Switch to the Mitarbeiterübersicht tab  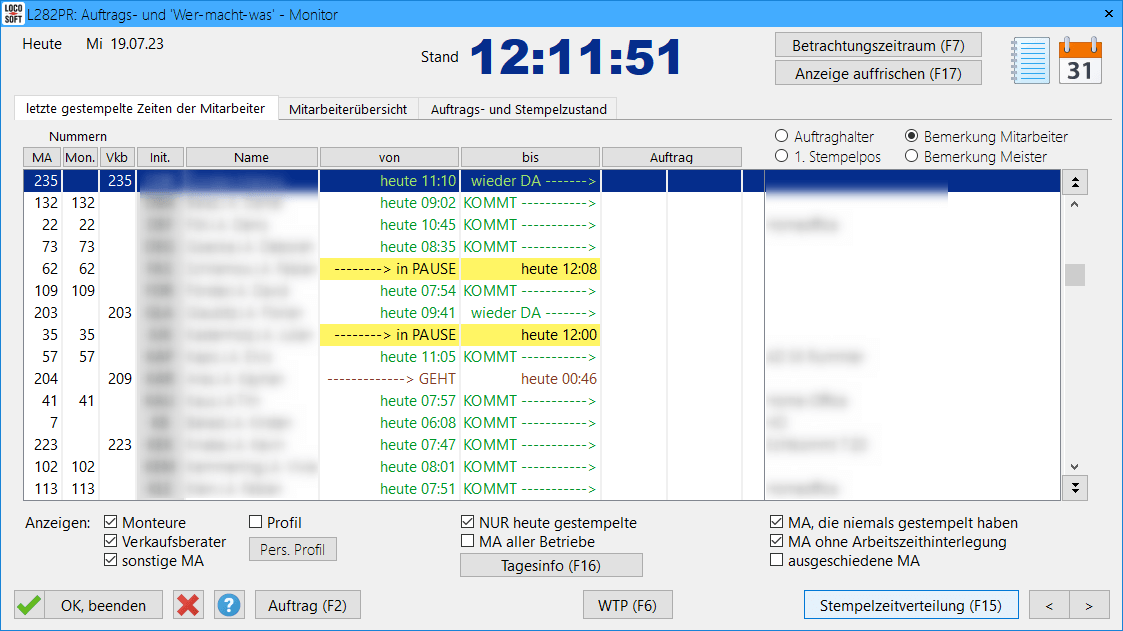click(347, 109)
